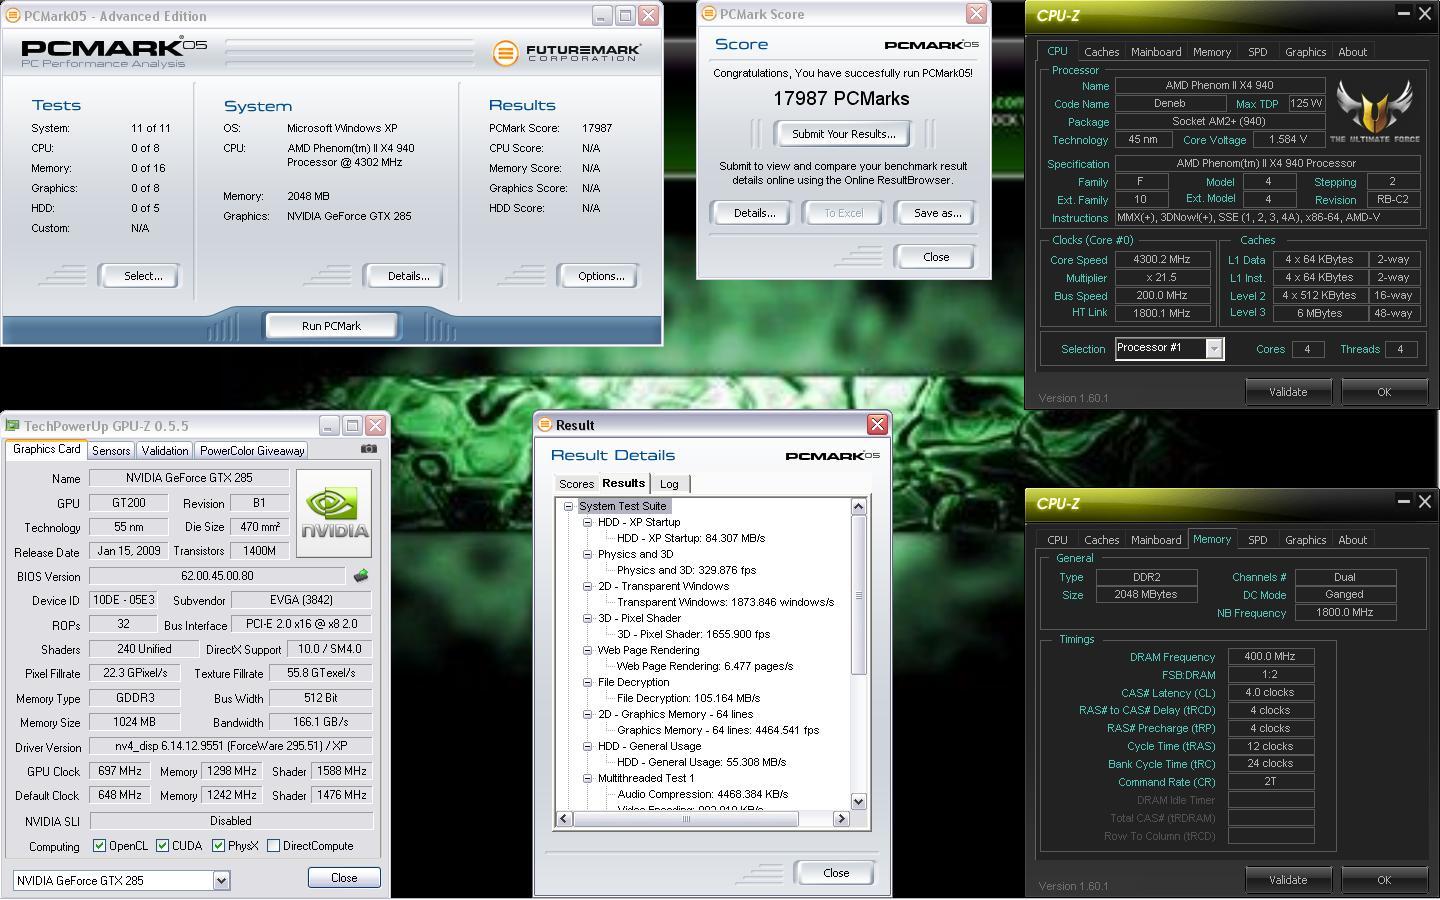Switch to Sensors tab in GPU-Z

pyautogui.click(x=111, y=451)
